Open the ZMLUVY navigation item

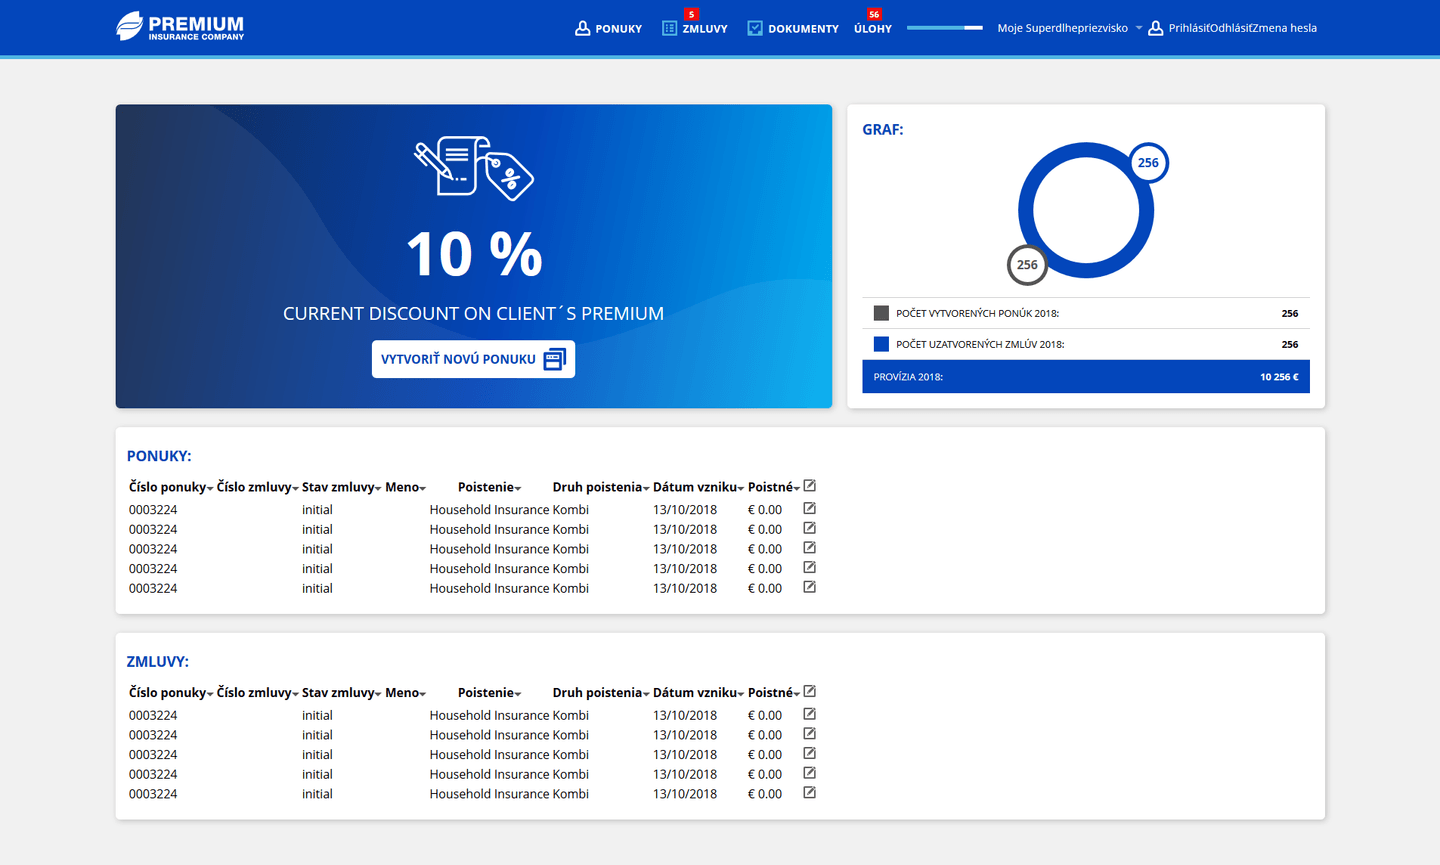tap(694, 28)
